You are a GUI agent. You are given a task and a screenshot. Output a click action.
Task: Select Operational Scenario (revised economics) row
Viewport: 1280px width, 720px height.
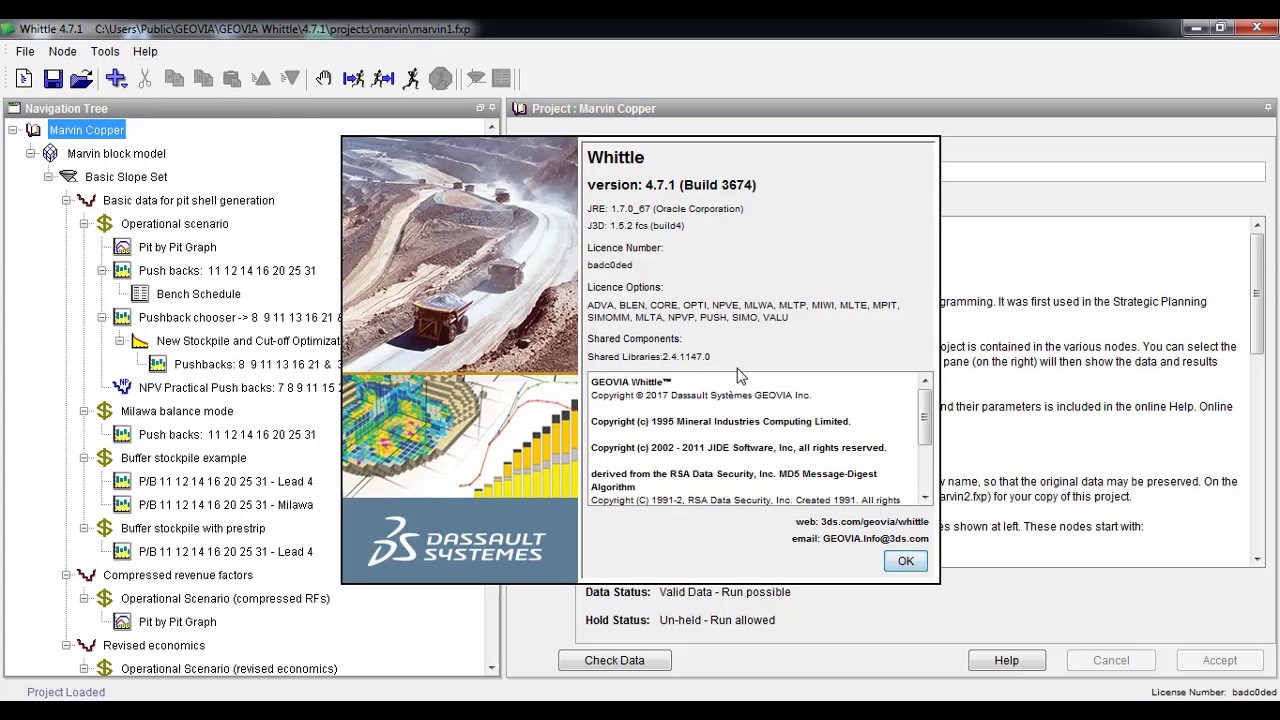coord(229,668)
